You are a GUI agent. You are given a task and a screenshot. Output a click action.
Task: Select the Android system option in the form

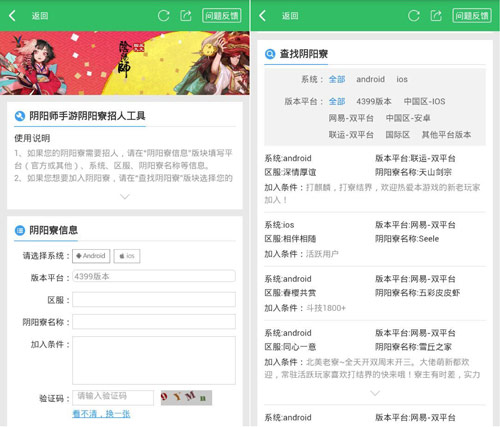[91, 256]
